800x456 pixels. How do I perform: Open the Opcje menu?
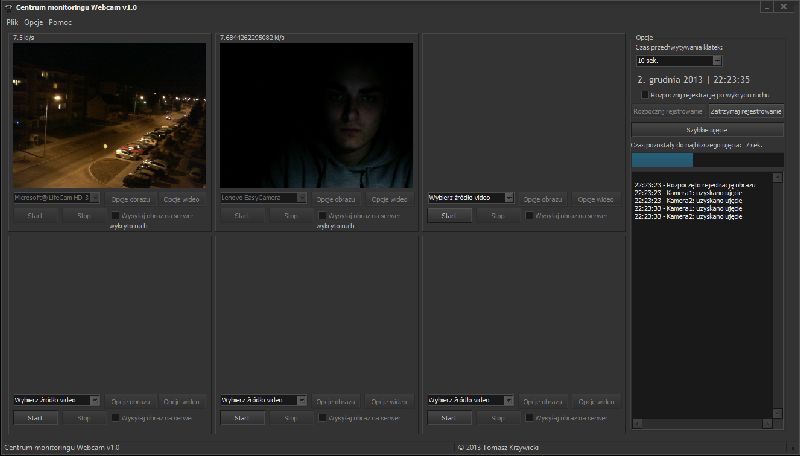click(x=34, y=22)
